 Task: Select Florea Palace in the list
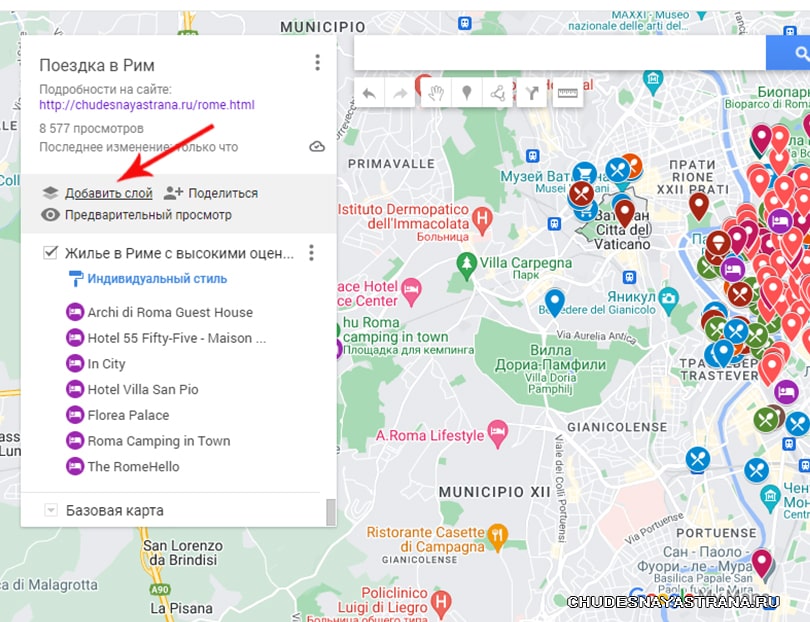[128, 415]
